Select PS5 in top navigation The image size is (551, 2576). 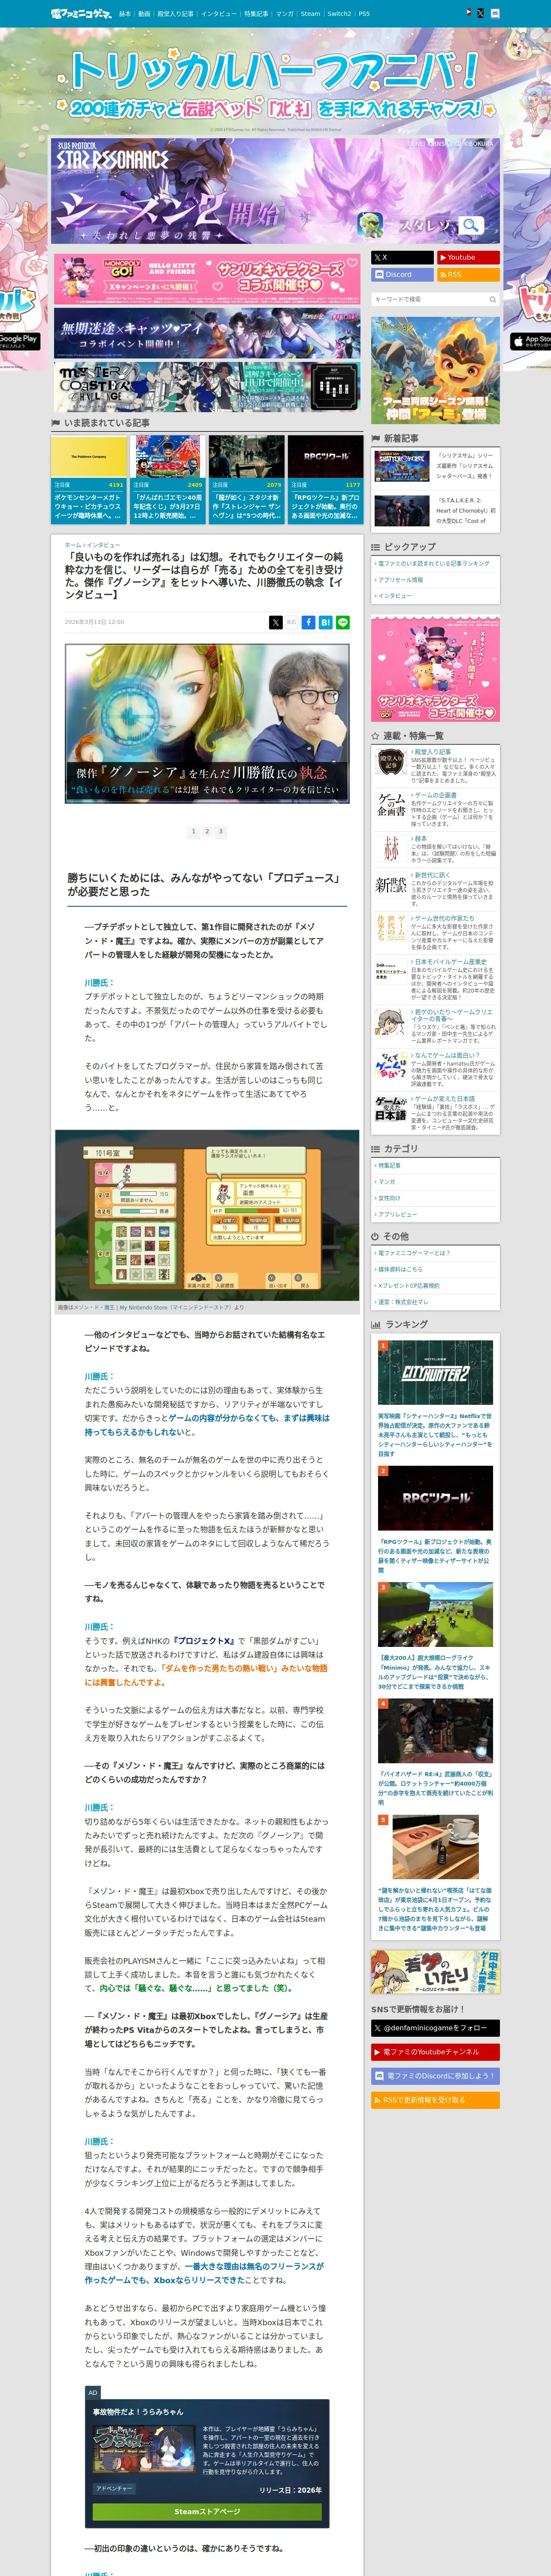364,14
